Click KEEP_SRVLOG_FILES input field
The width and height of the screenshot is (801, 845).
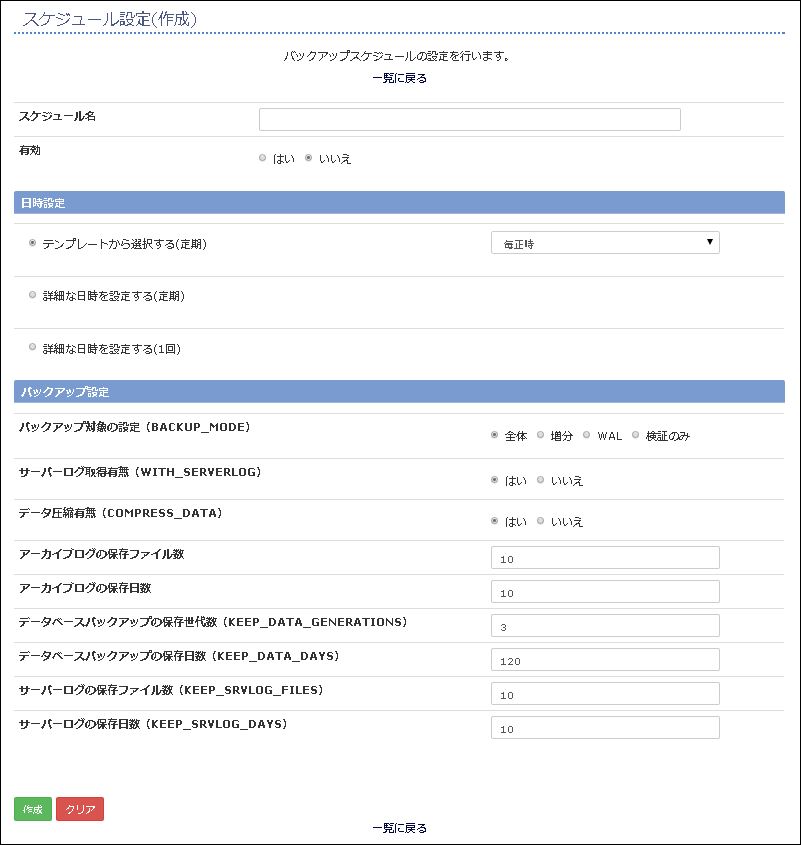[x=605, y=693]
